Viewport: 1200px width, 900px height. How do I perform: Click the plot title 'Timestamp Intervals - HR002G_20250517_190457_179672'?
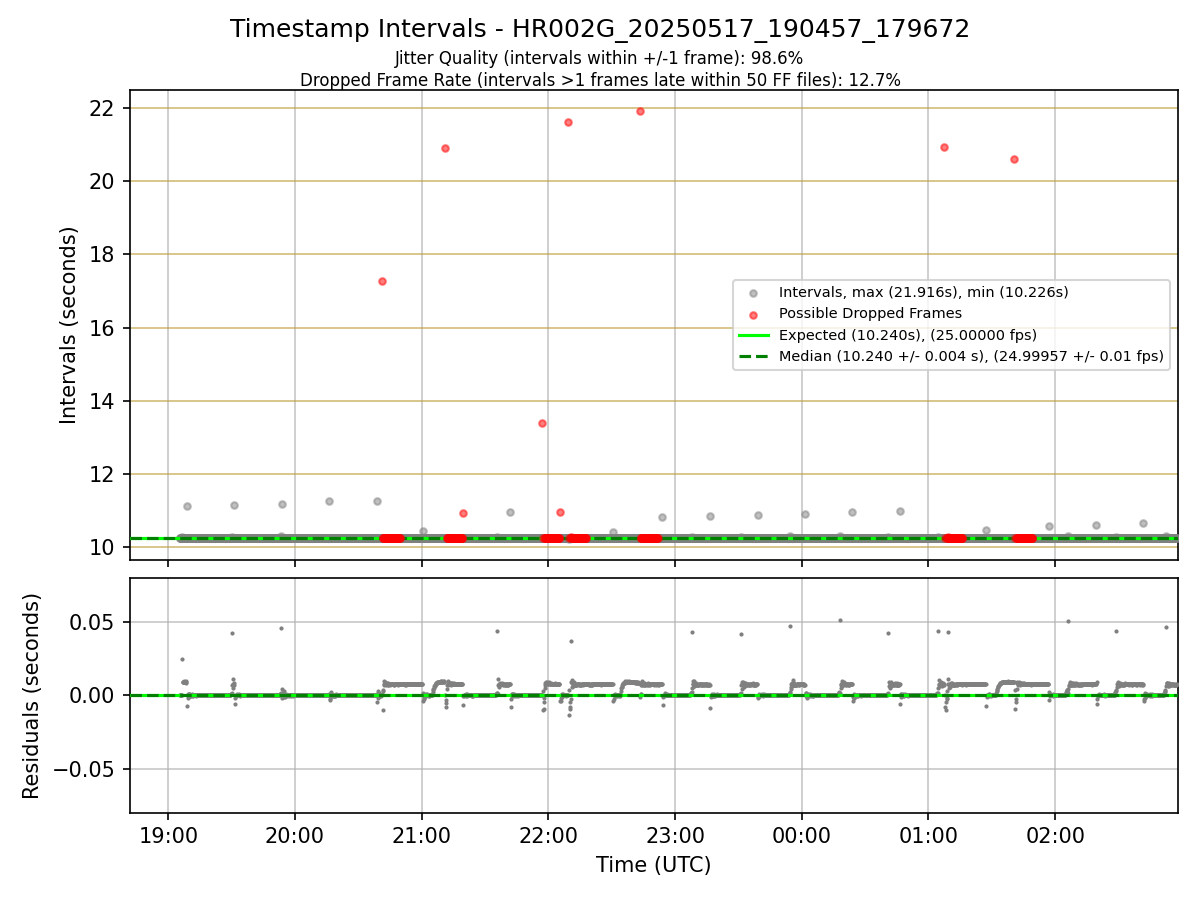coord(600,29)
